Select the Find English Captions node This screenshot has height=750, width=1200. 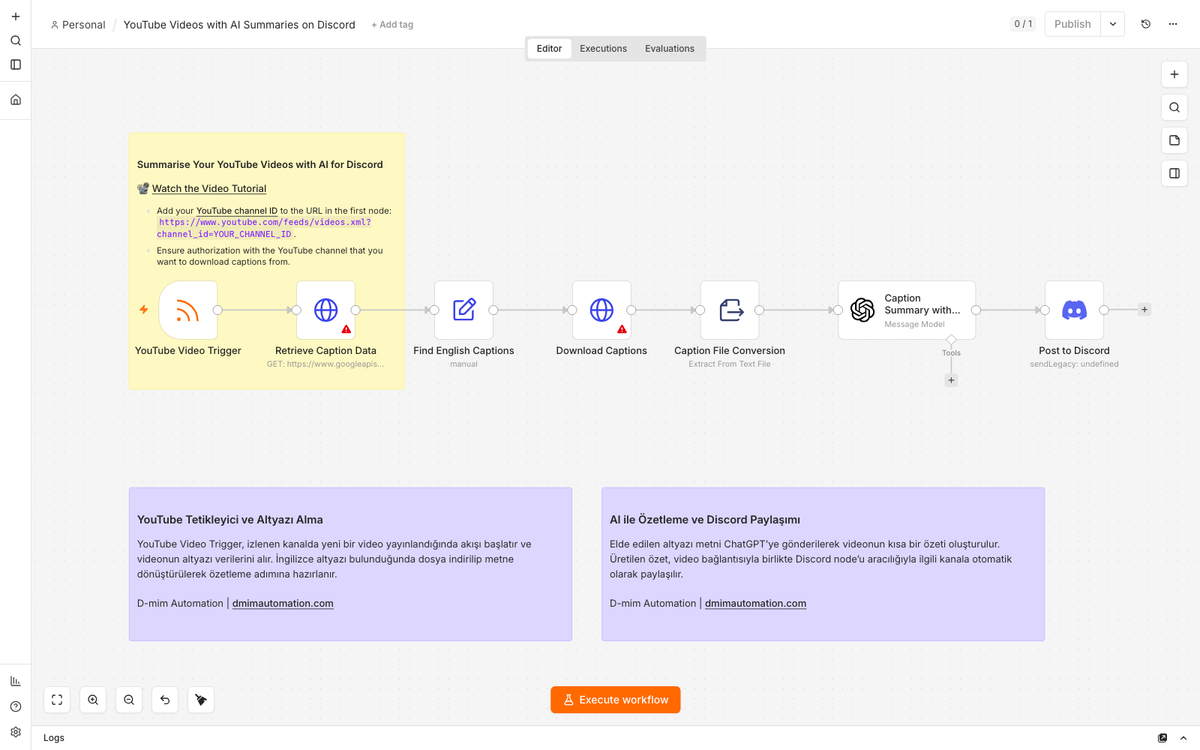(x=463, y=310)
